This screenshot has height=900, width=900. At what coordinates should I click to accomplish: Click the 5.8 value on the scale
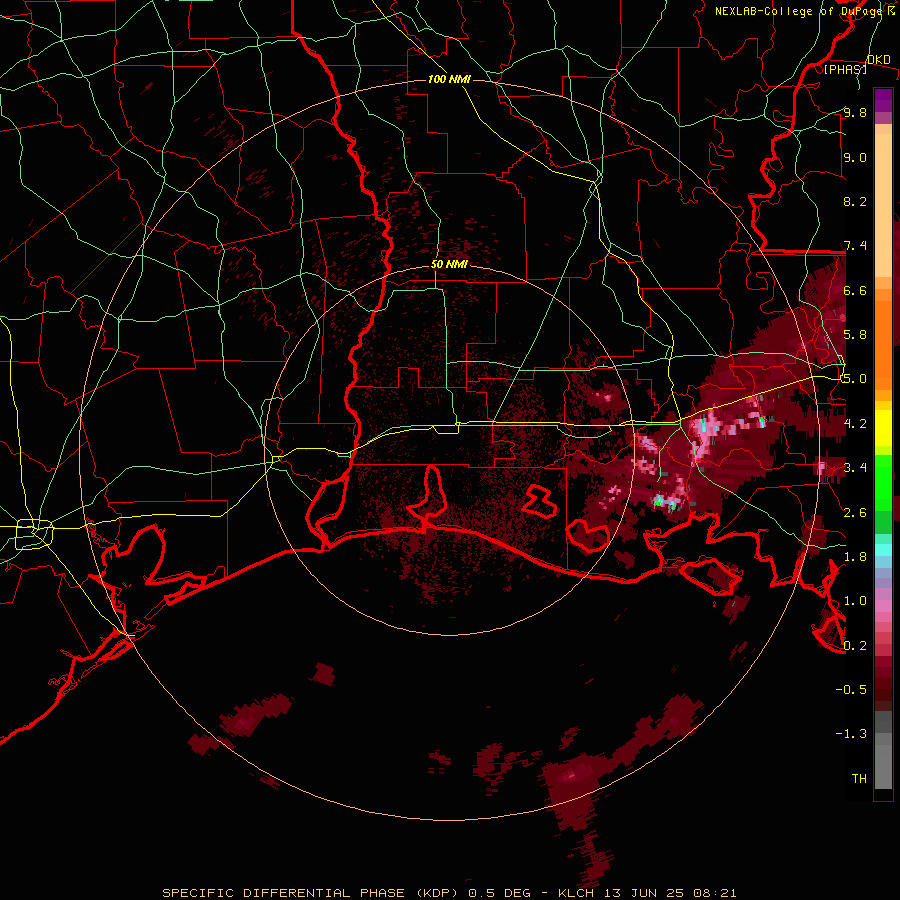coord(855,335)
